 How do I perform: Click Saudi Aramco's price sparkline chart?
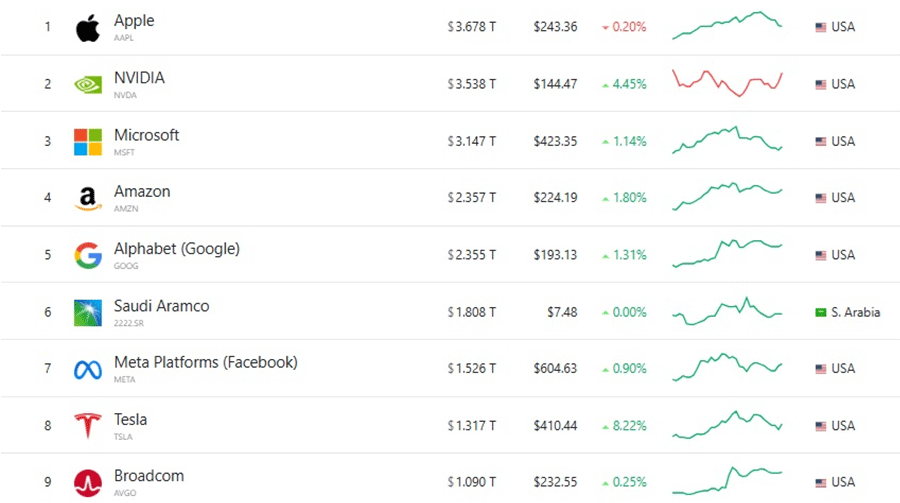pos(727,311)
